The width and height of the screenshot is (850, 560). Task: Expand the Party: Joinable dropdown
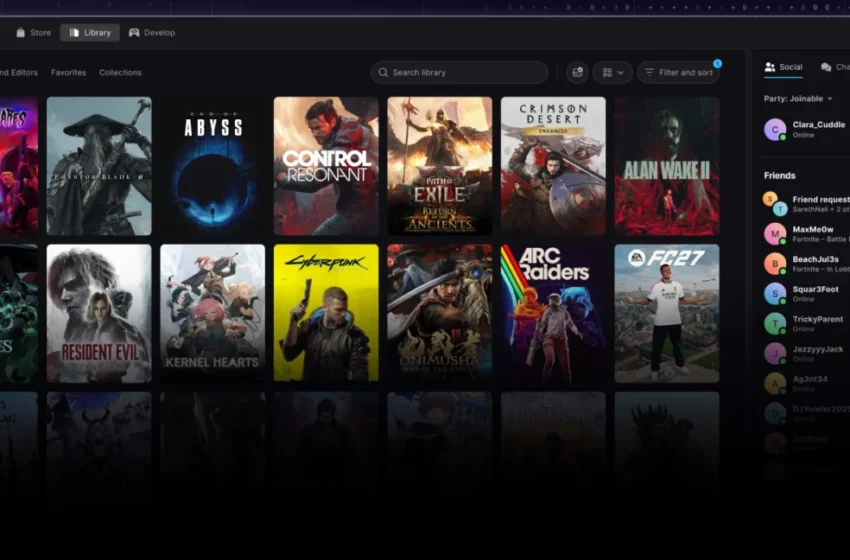pyautogui.click(x=797, y=99)
